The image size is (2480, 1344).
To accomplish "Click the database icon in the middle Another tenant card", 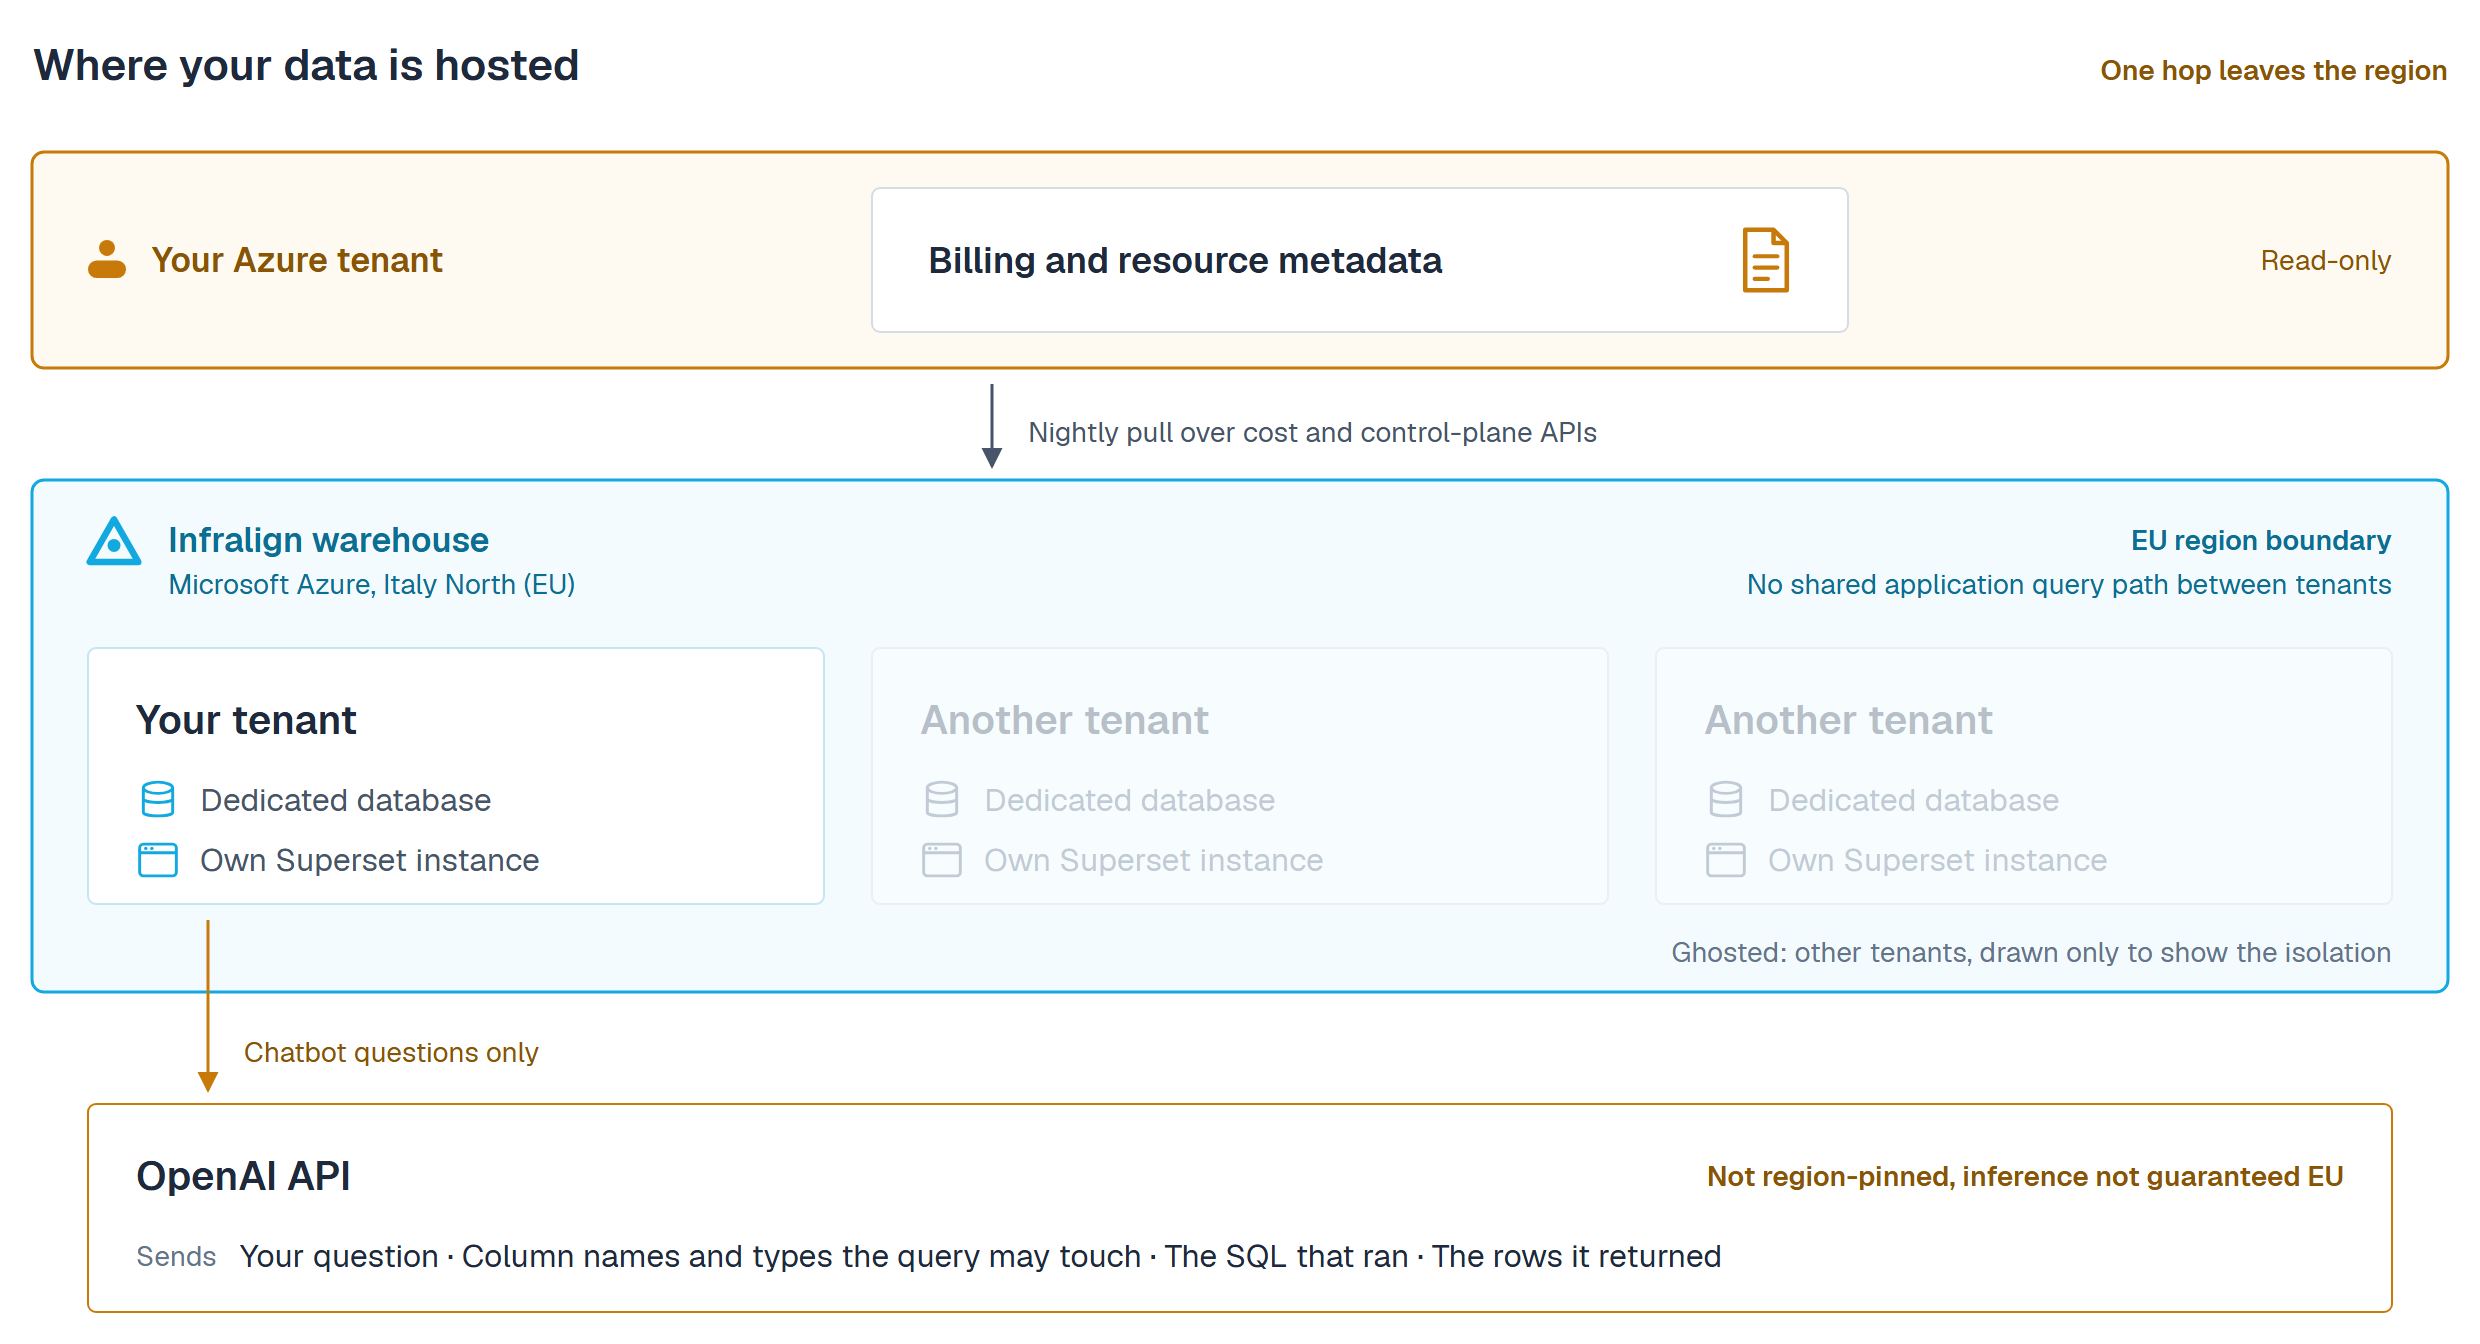I will 942,800.
